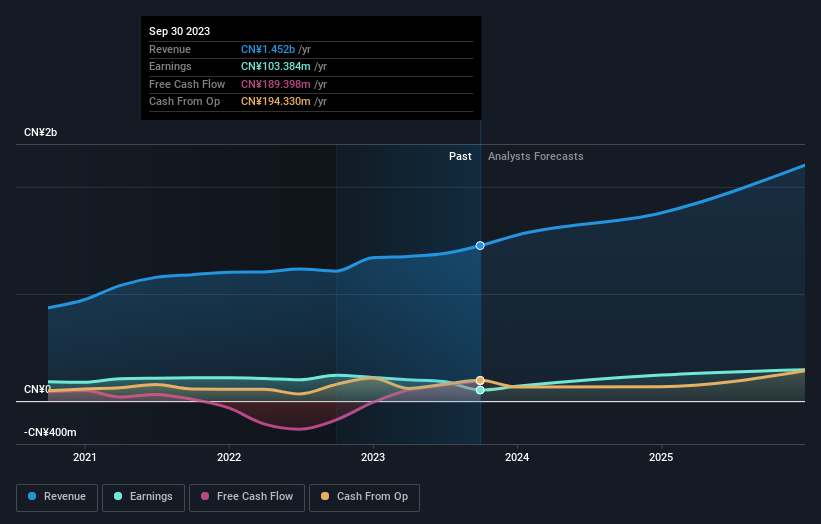
Task: Click the CN¥2b y-axis label
Action: 40,132
